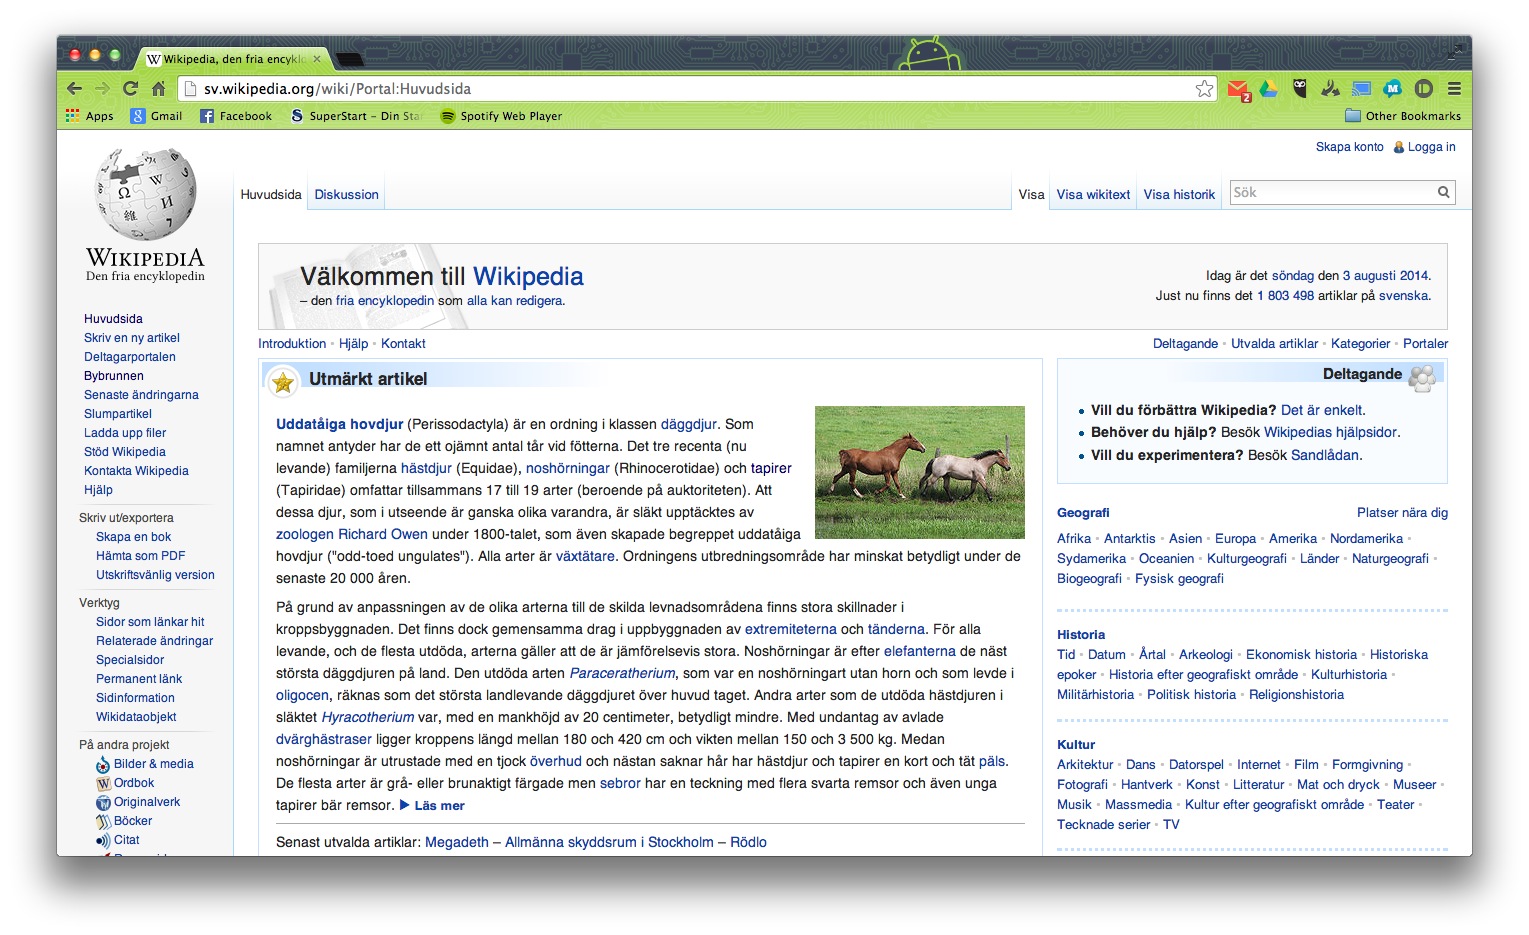The image size is (1529, 935).
Task: Open Europa geography link
Action: pos(1235,539)
